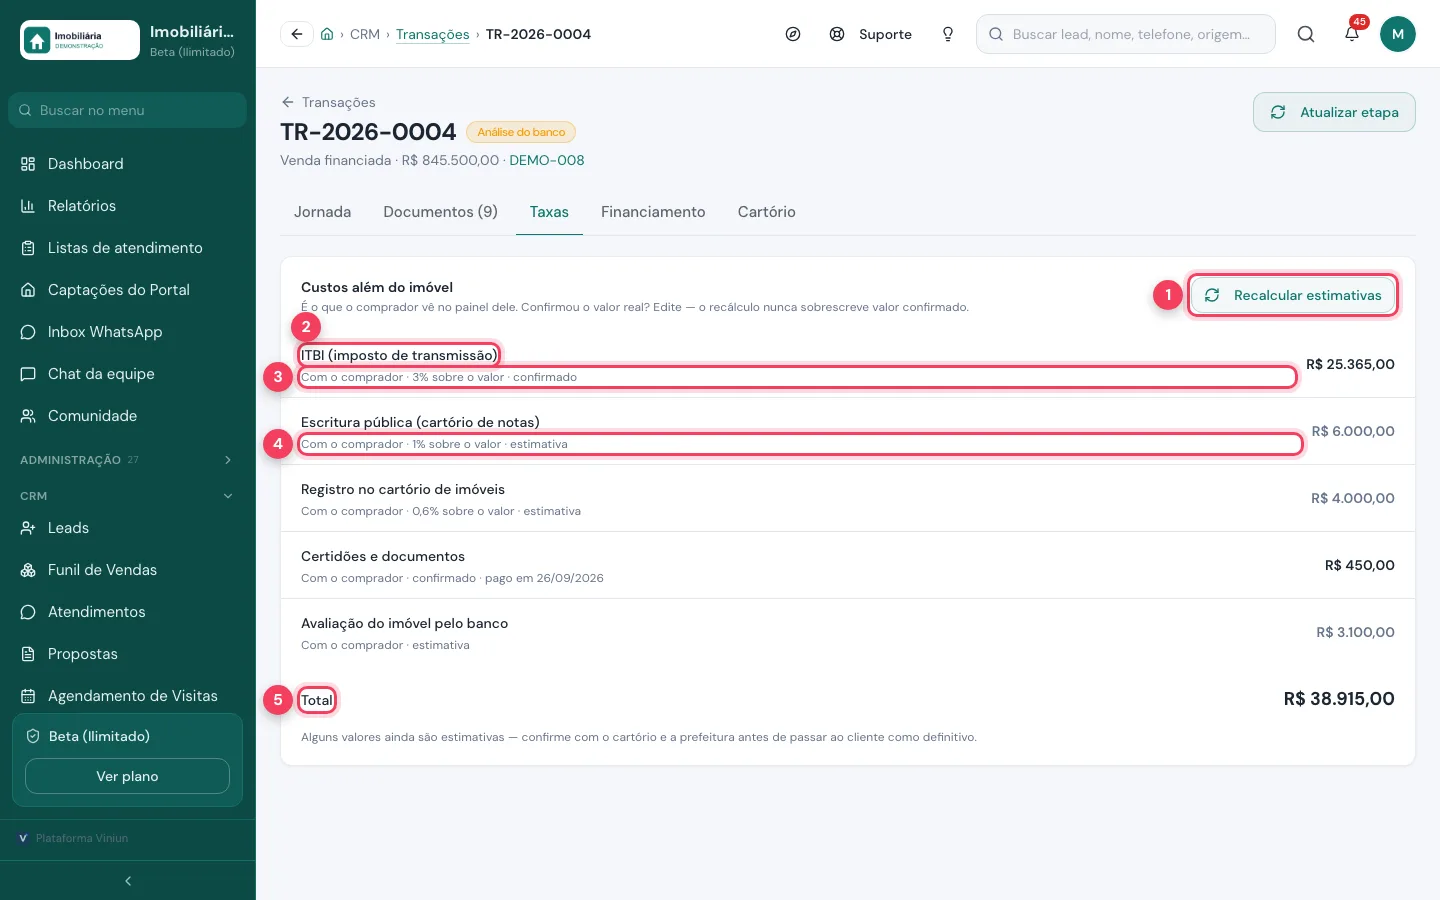Switch to the Documentos (9) tab
The width and height of the screenshot is (1440, 900).
440,212
